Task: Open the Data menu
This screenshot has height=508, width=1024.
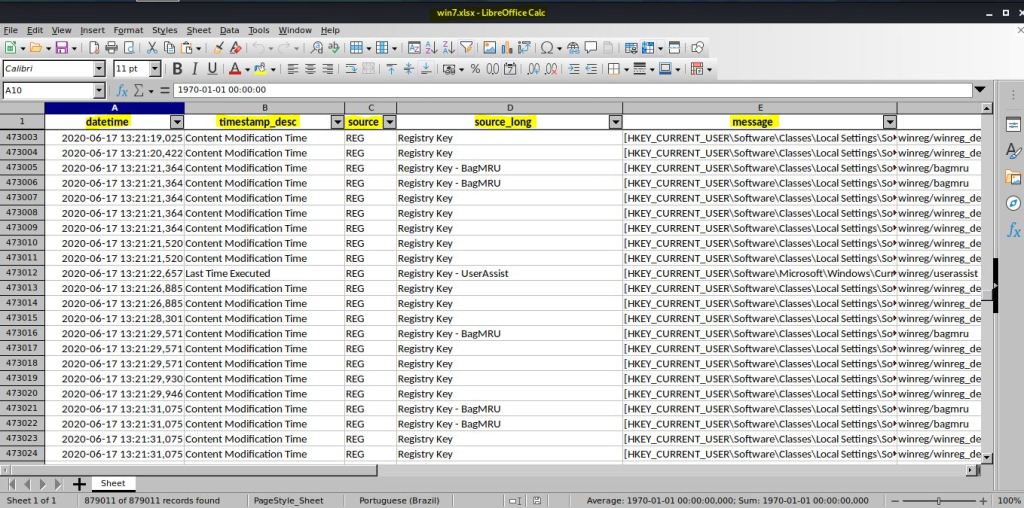Action: click(229, 31)
